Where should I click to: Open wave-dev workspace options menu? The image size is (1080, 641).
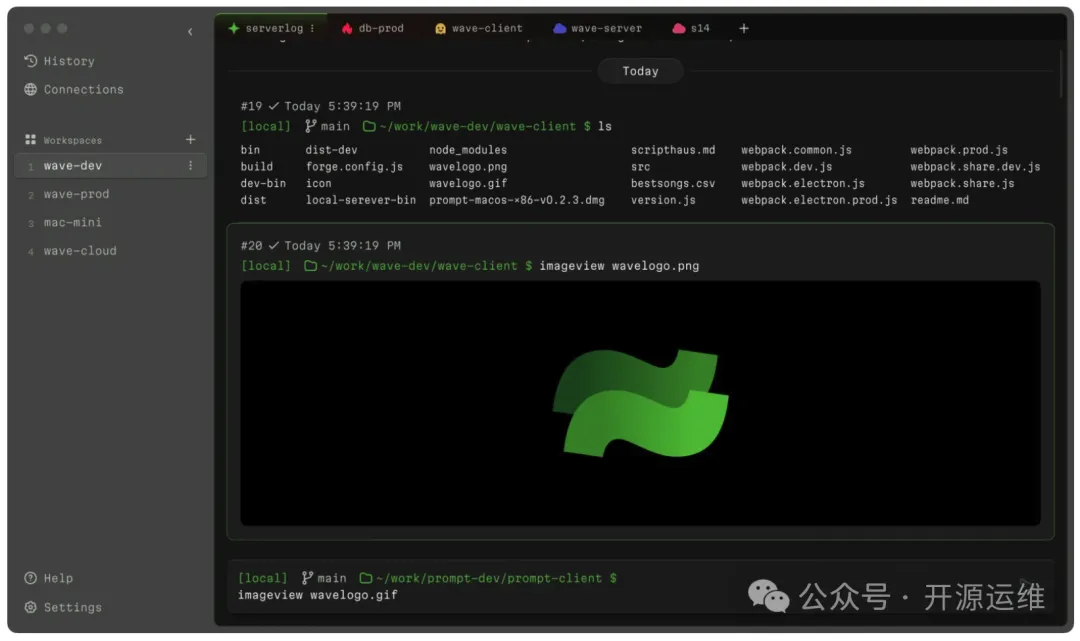190,166
